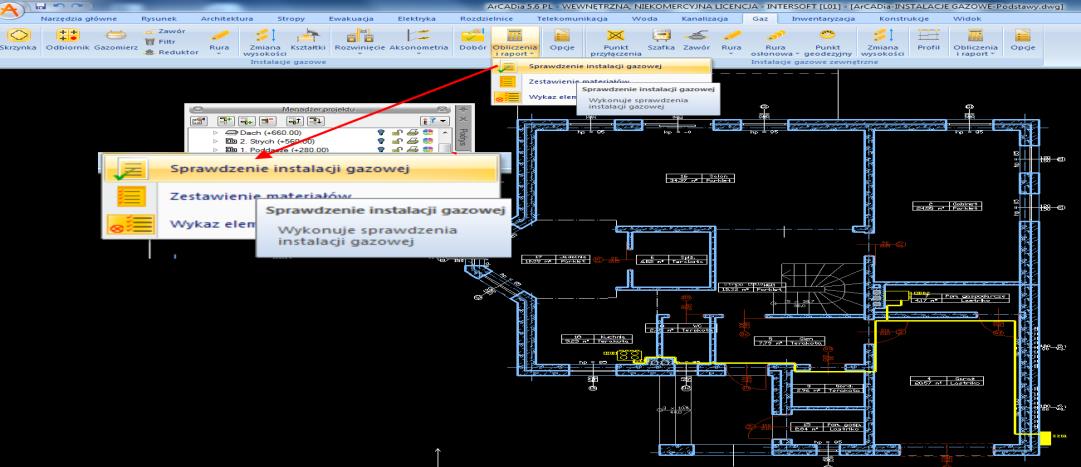The height and width of the screenshot is (467, 1081).
Task: Place a Gazomierz gas meter
Action: (x=116, y=39)
